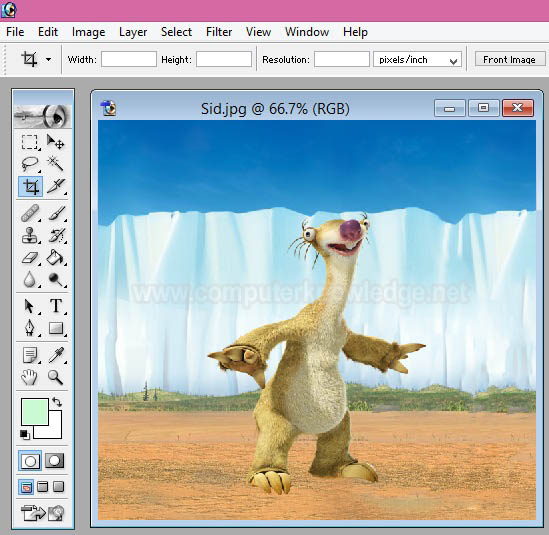Select the Dodge tool

56,279
